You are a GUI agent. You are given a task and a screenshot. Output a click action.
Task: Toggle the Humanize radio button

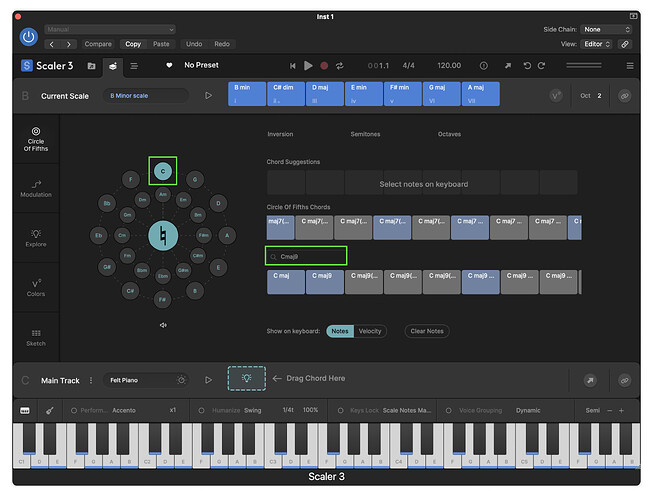(x=201, y=411)
